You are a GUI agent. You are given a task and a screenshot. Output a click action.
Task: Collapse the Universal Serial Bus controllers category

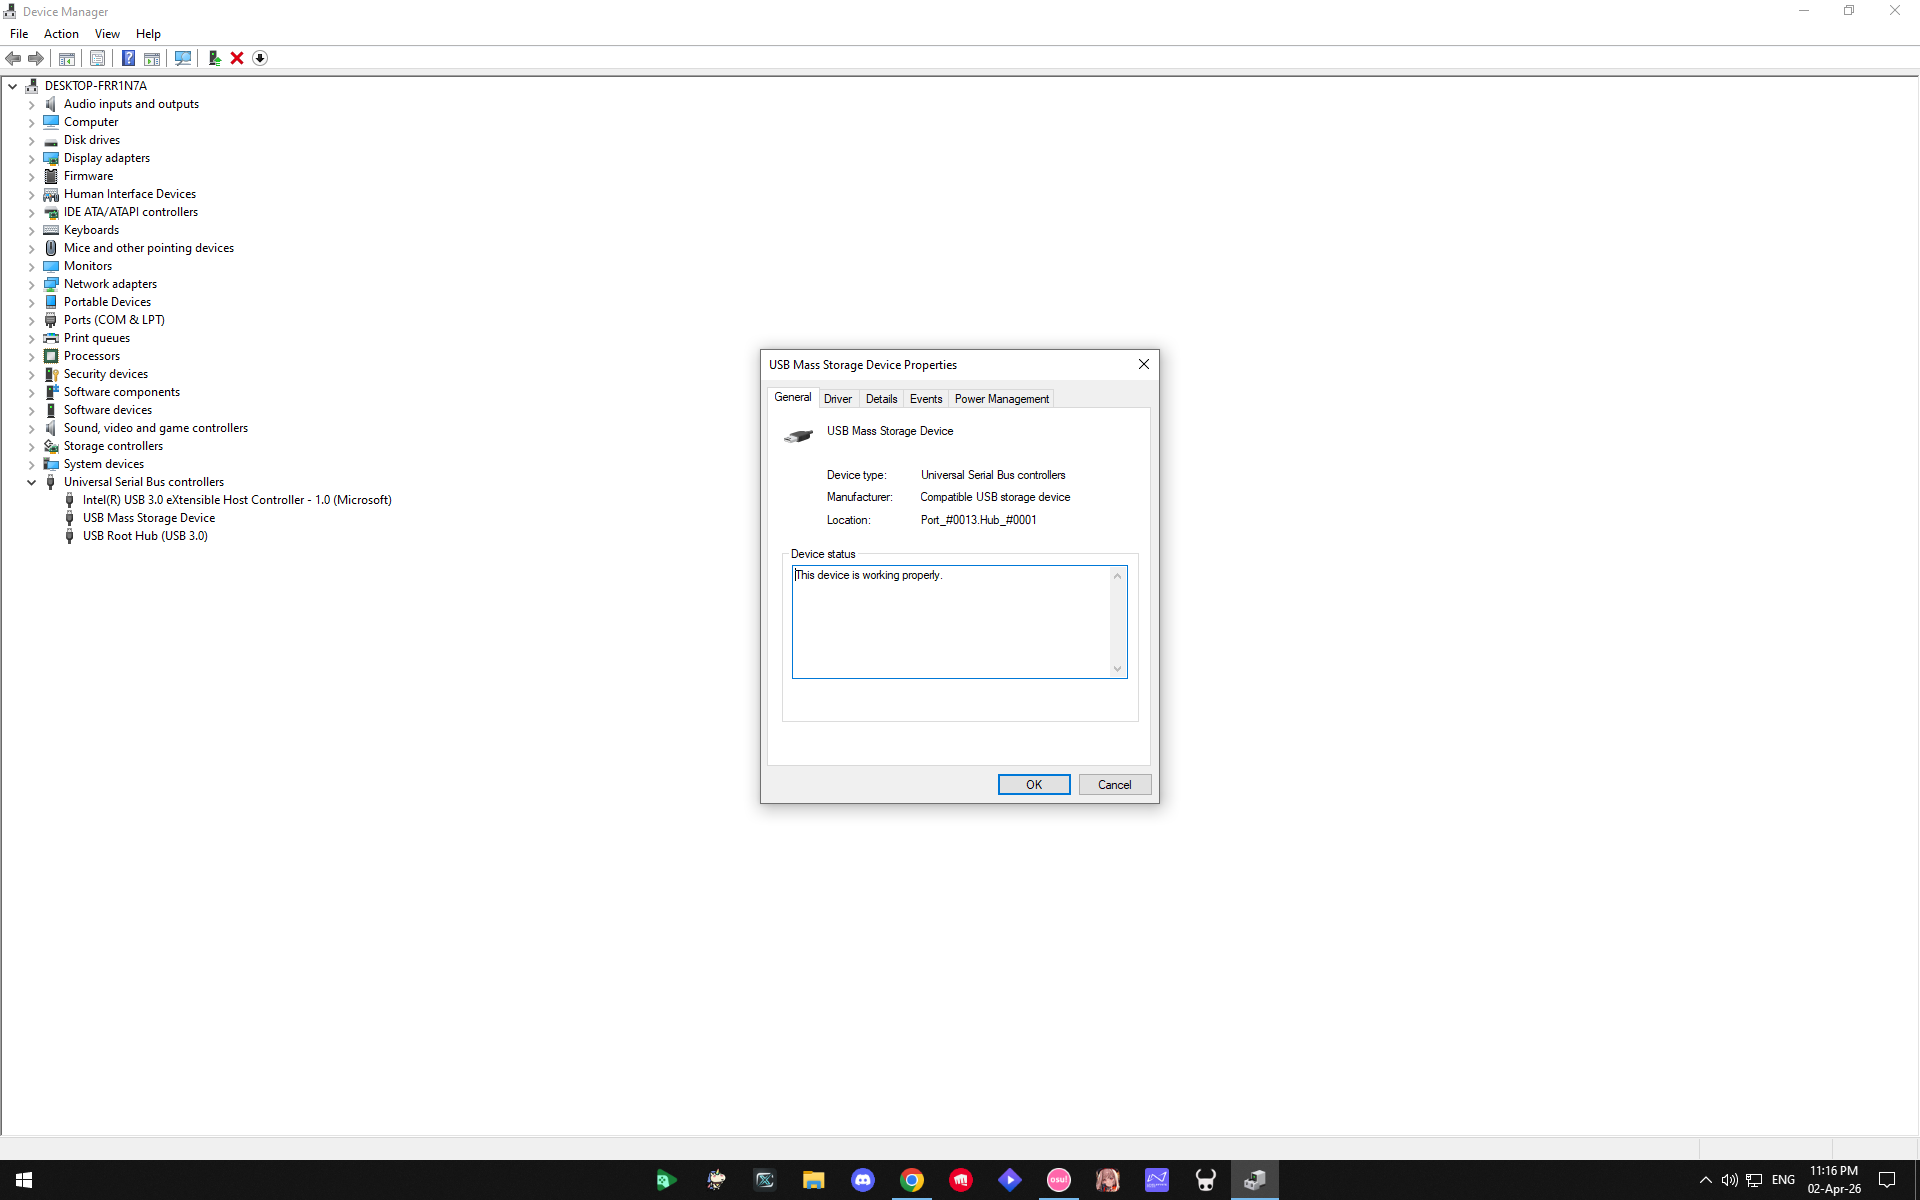[x=31, y=482]
